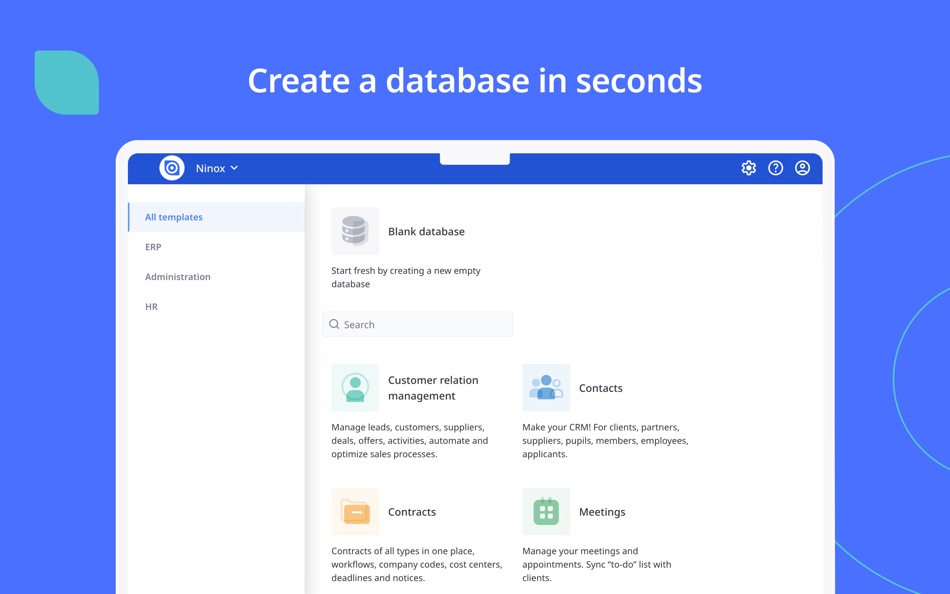950x594 pixels.
Task: Click 'Contracts of all types in one place' text
Action: [x=416, y=564]
